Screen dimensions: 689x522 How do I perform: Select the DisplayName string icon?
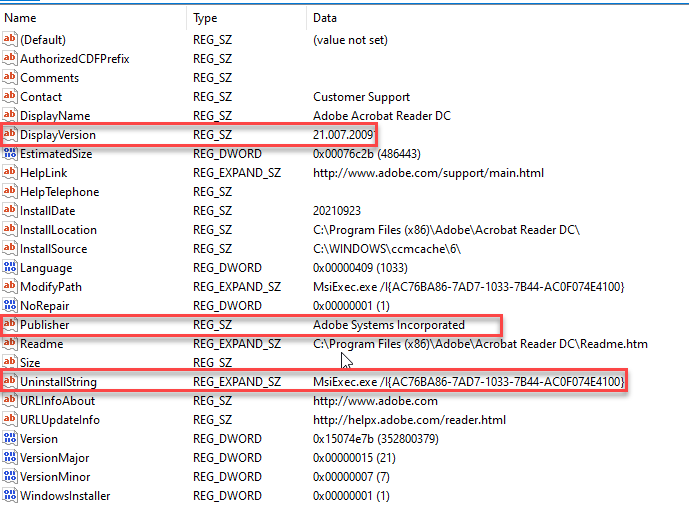click(x=10, y=116)
